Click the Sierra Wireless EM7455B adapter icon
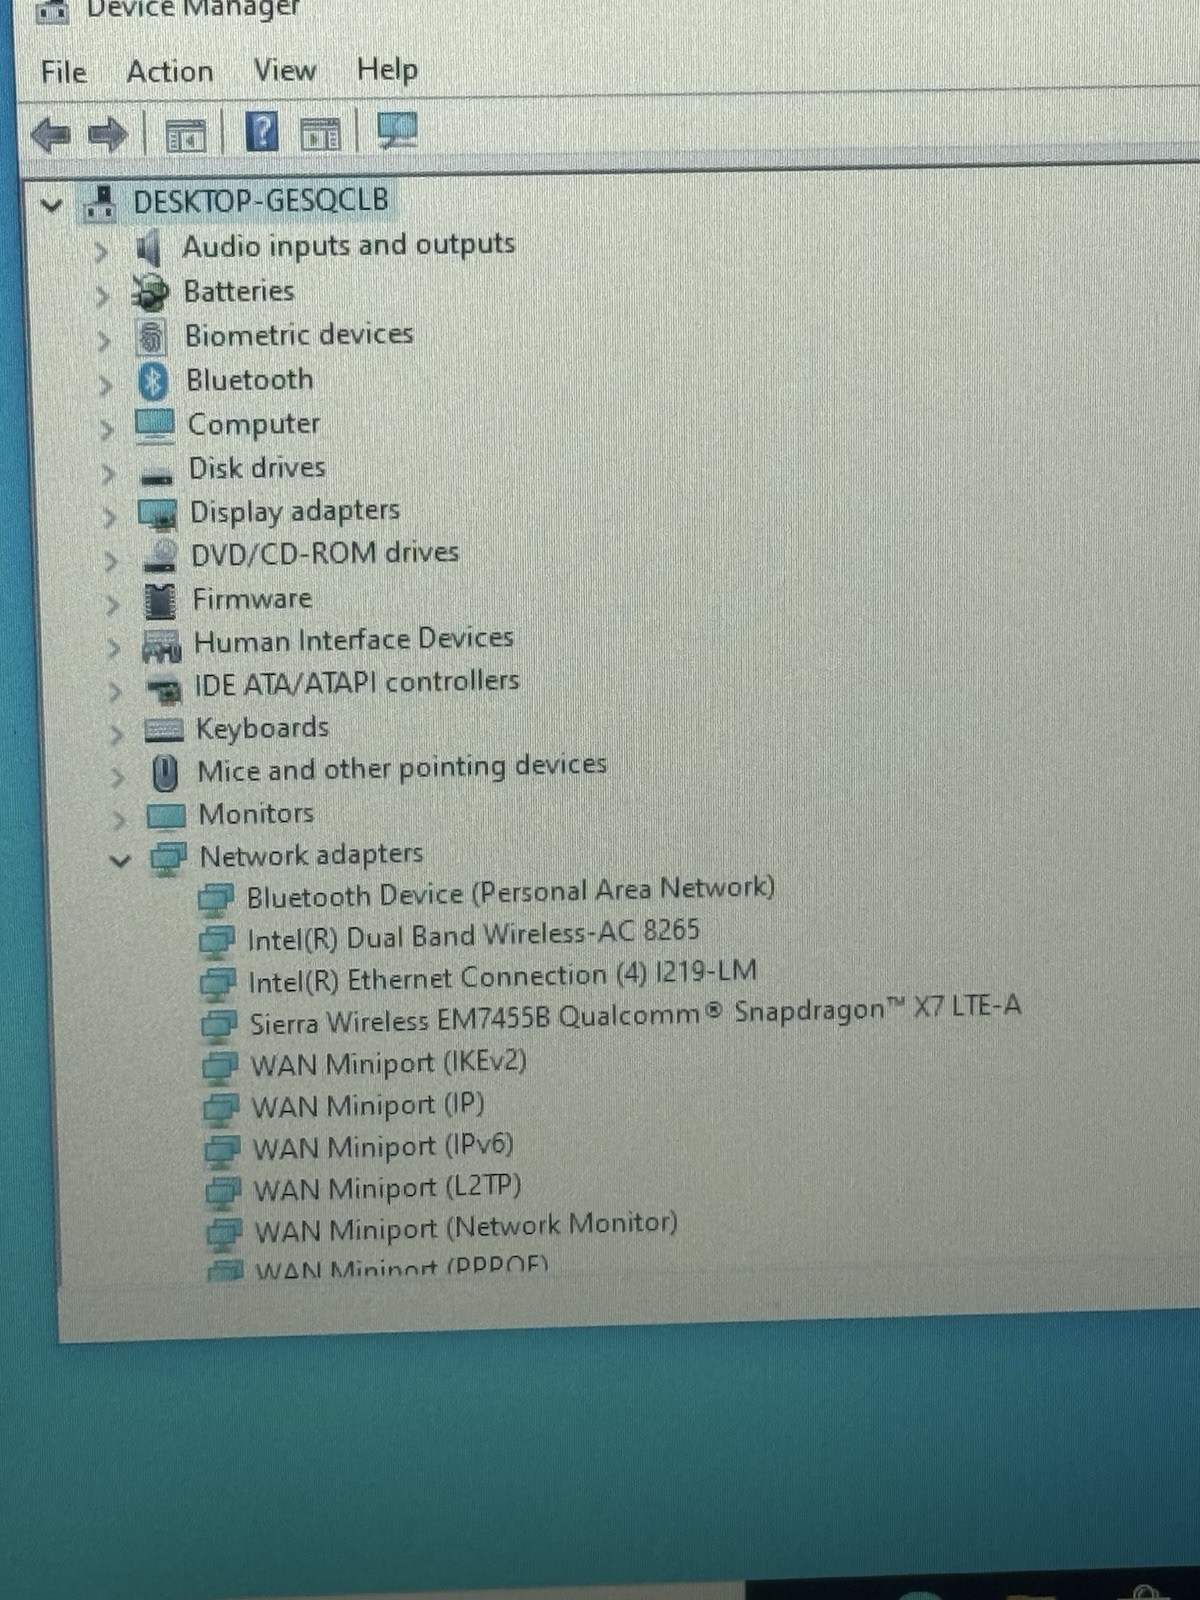1200x1600 pixels. [219, 1024]
